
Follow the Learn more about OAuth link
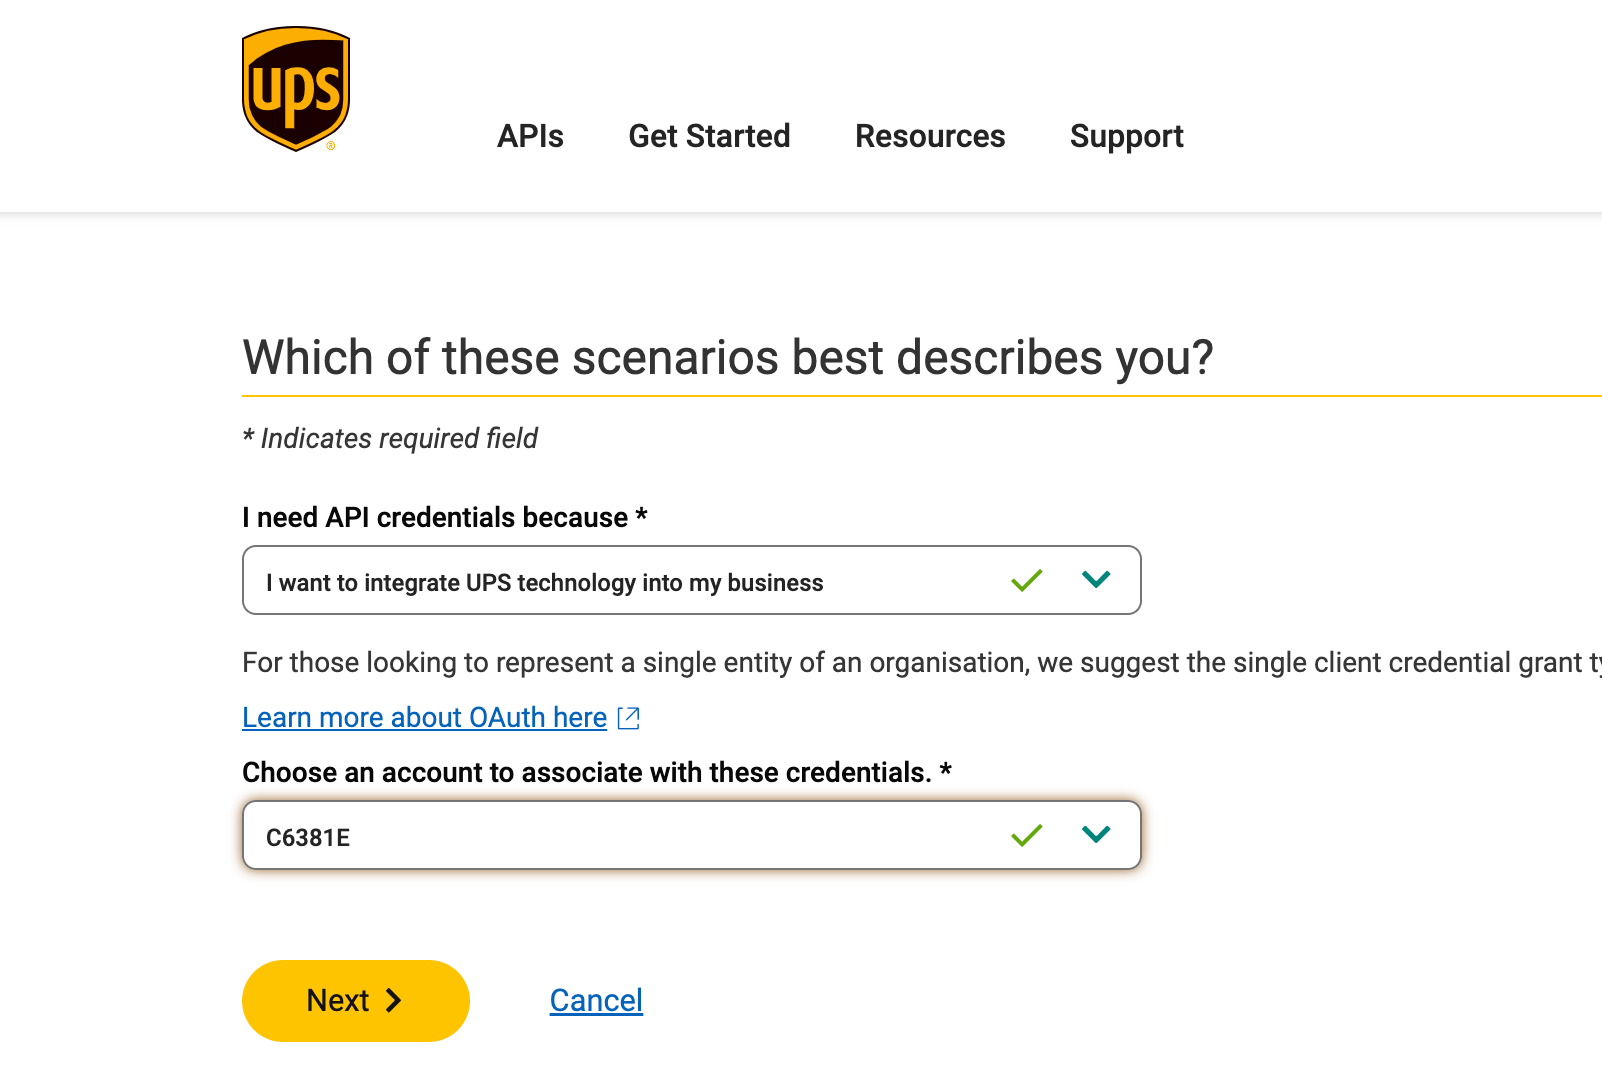tap(424, 718)
